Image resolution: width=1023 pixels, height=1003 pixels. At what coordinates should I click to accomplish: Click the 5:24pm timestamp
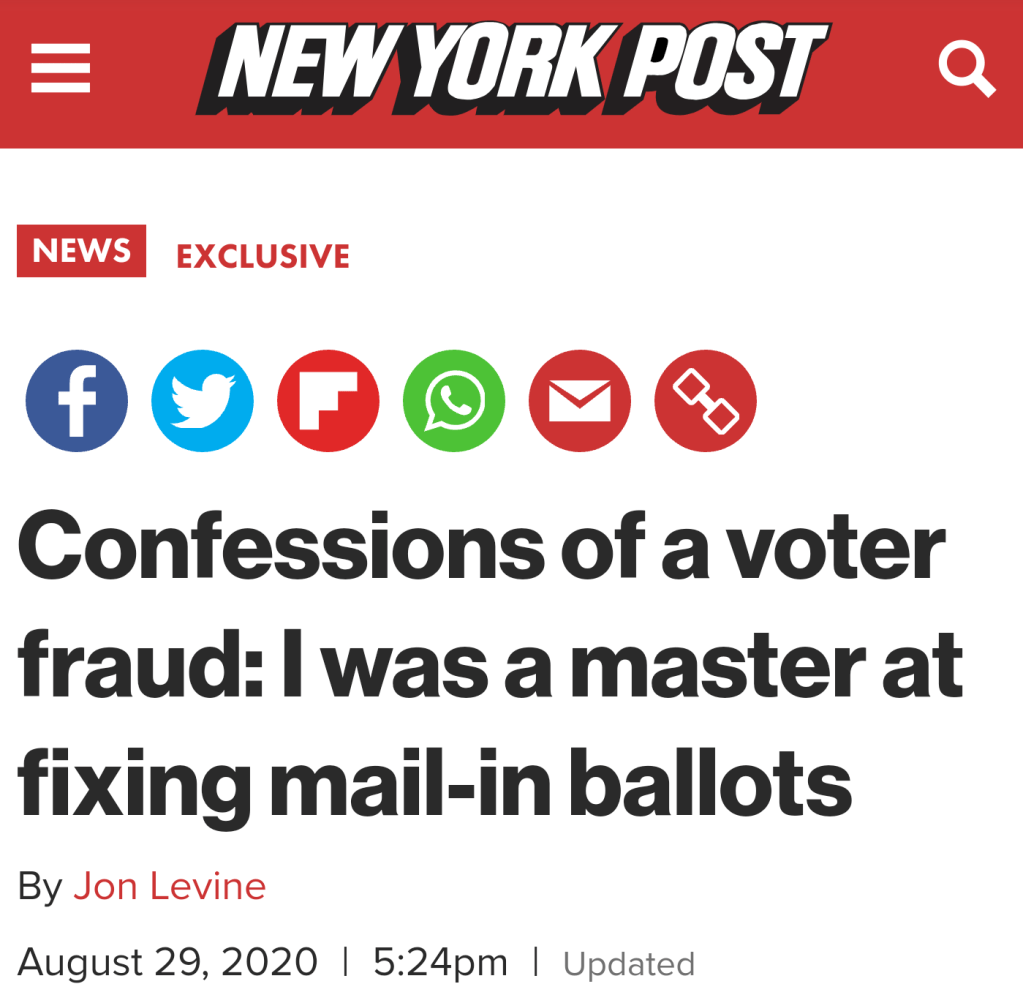[440, 963]
